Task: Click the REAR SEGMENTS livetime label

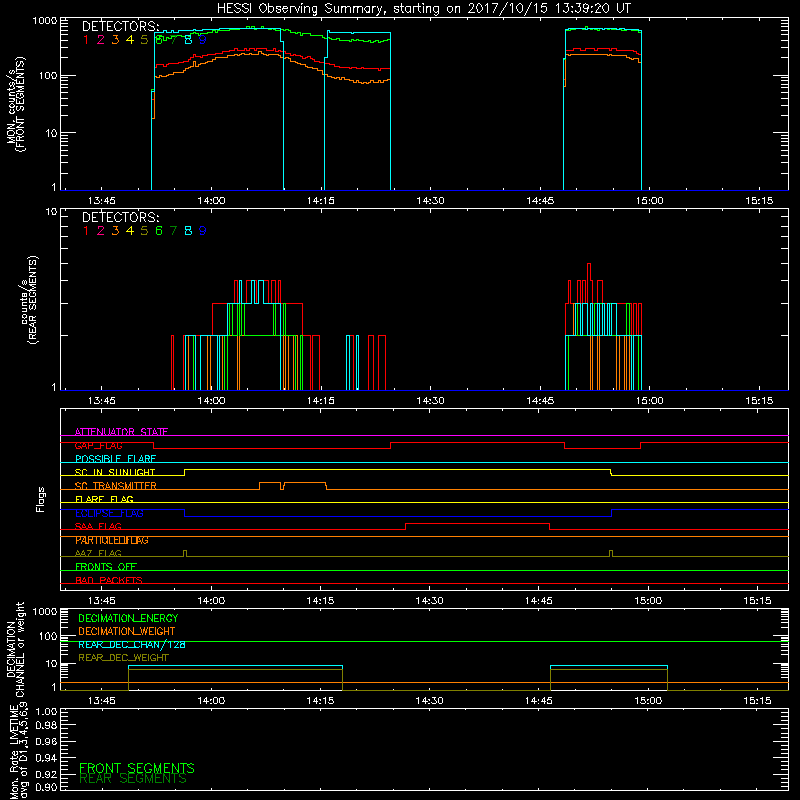Action: click(133, 779)
